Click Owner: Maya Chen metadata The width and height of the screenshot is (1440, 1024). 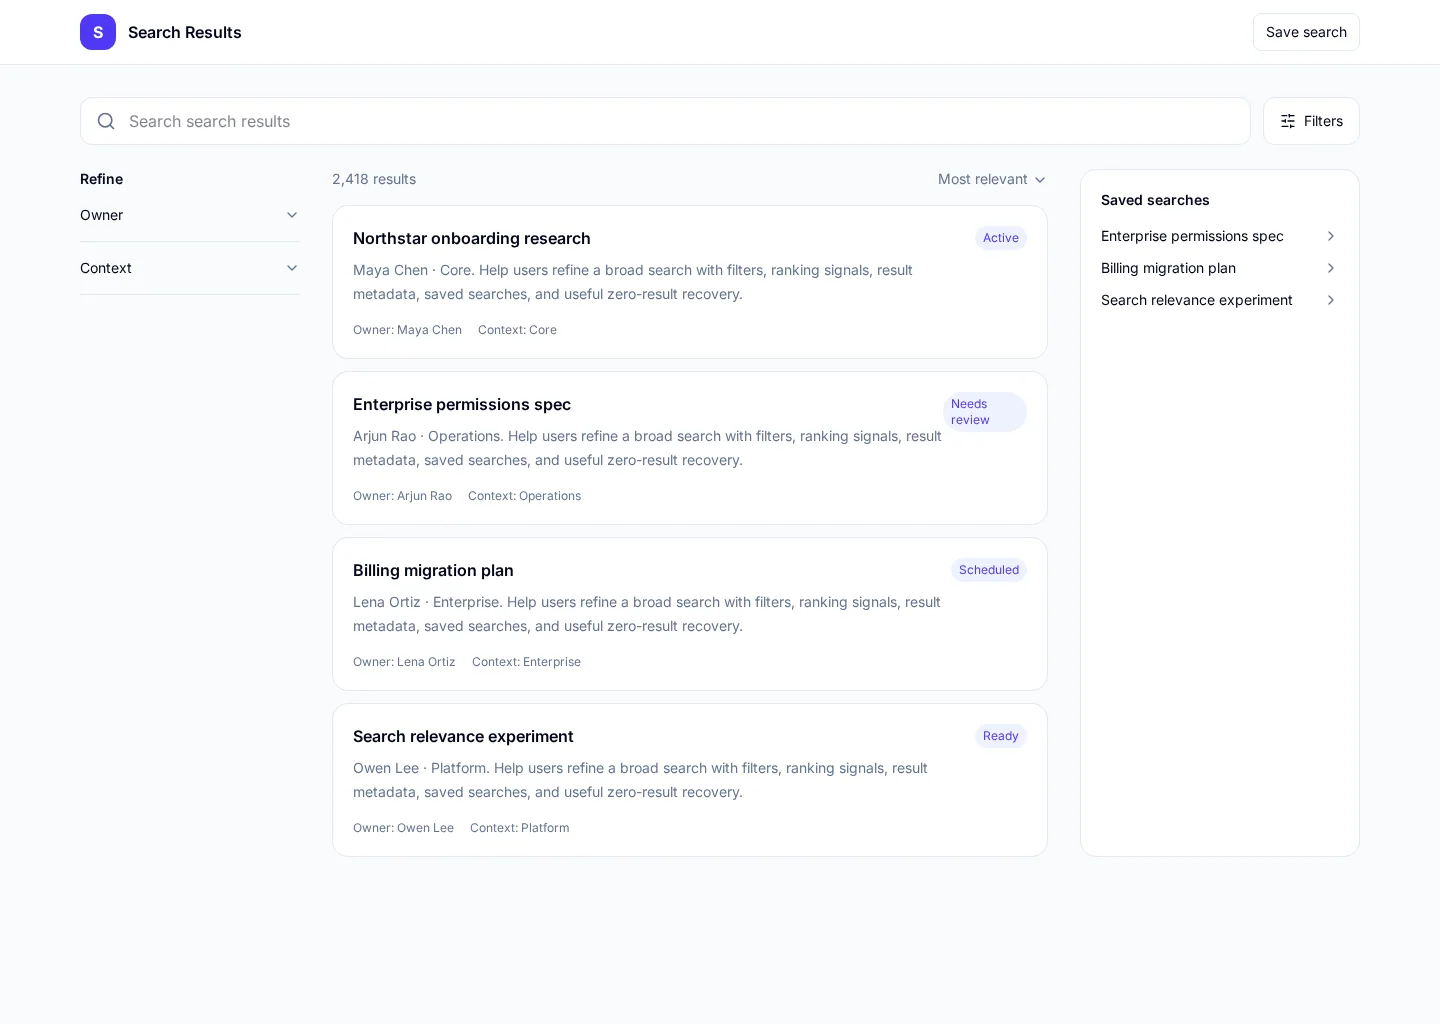(407, 330)
